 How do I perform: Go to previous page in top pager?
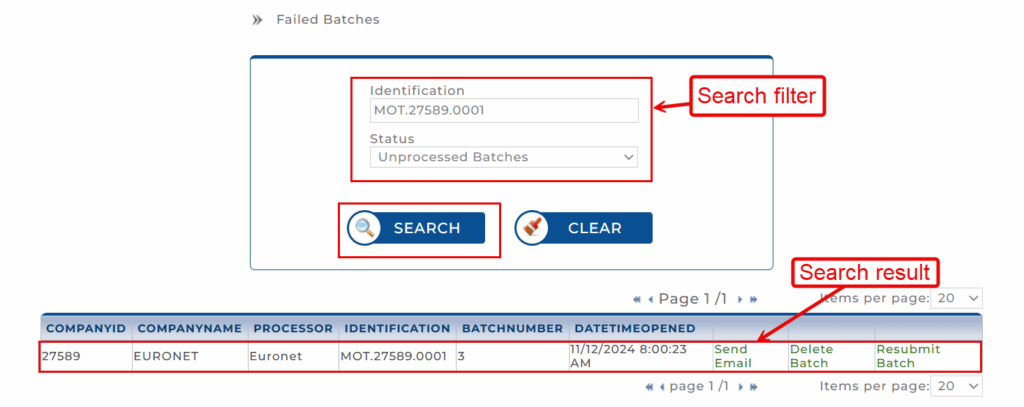click(650, 299)
